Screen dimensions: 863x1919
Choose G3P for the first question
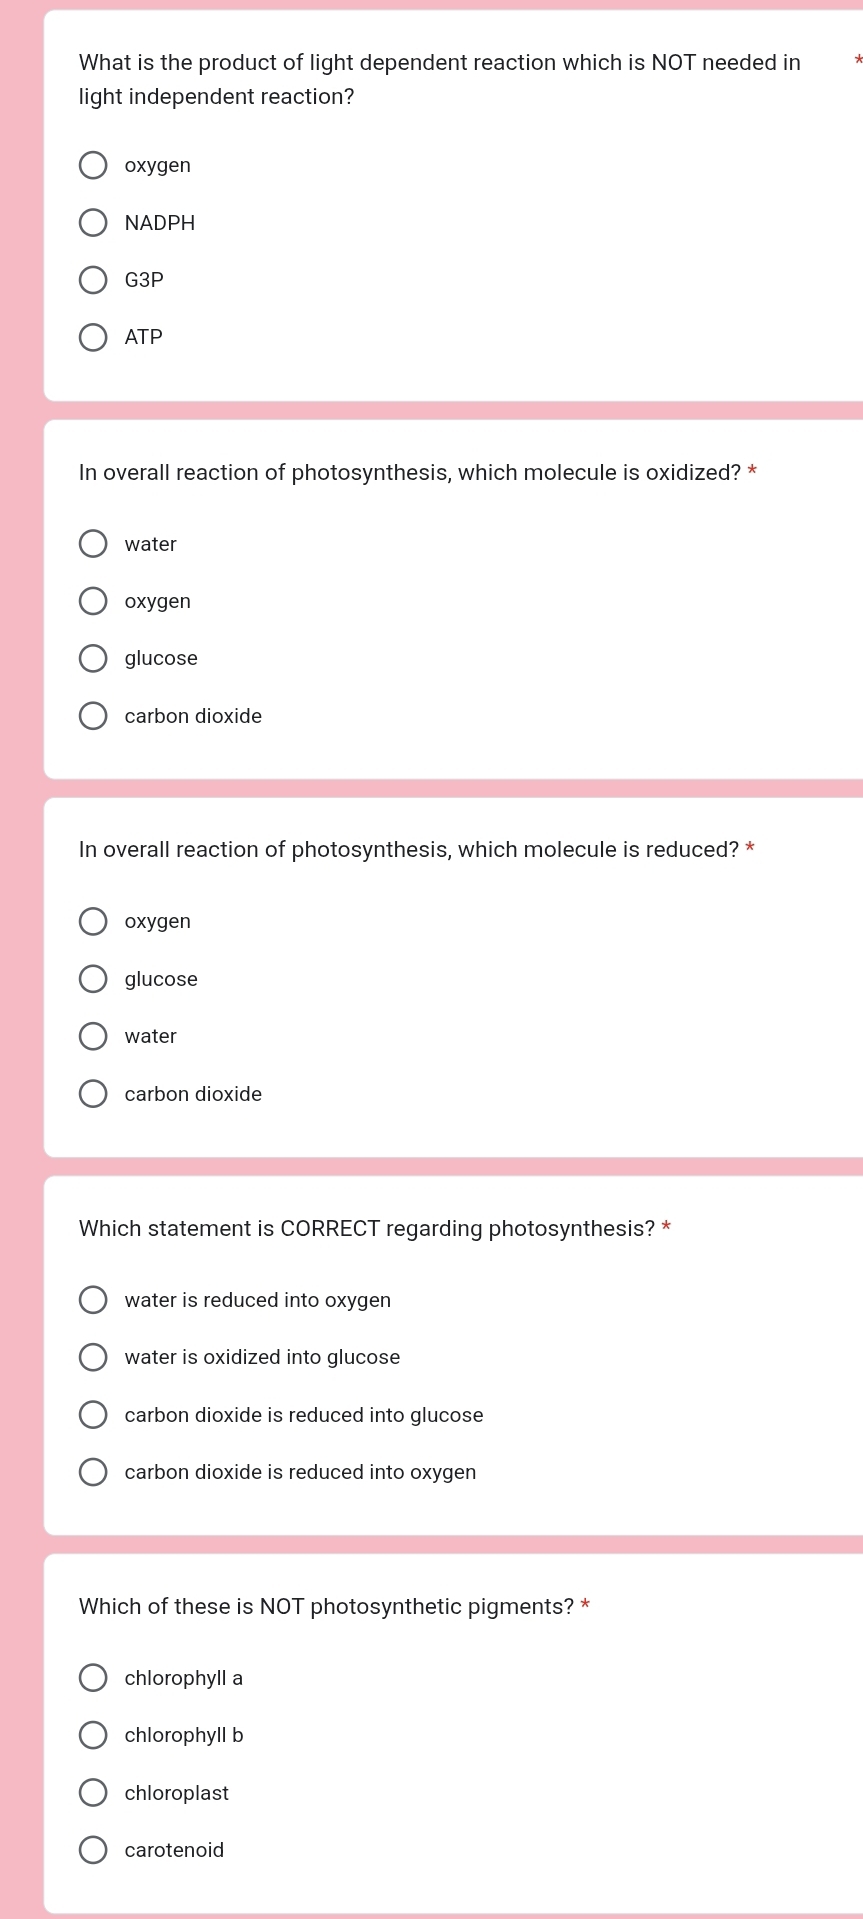(x=93, y=280)
